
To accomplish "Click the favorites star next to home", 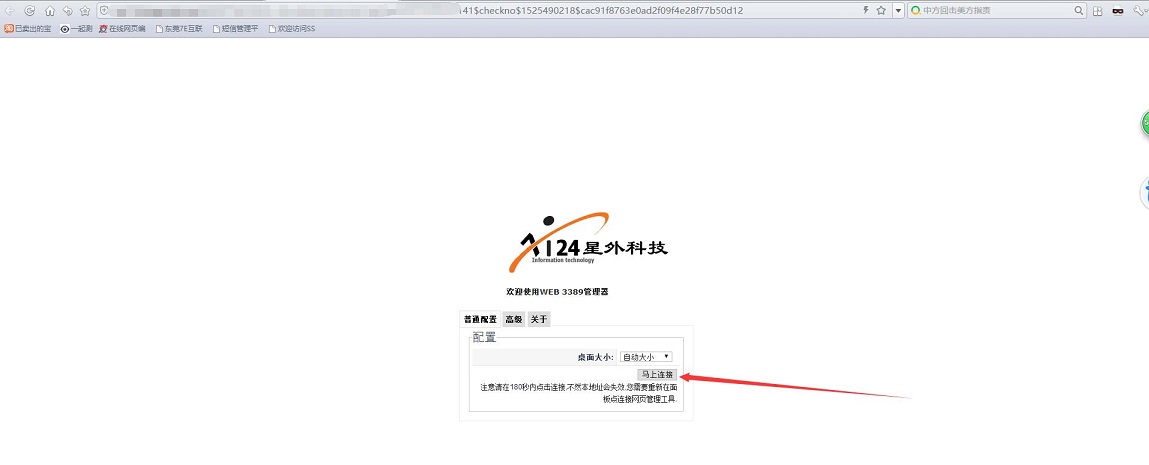I will [85, 11].
